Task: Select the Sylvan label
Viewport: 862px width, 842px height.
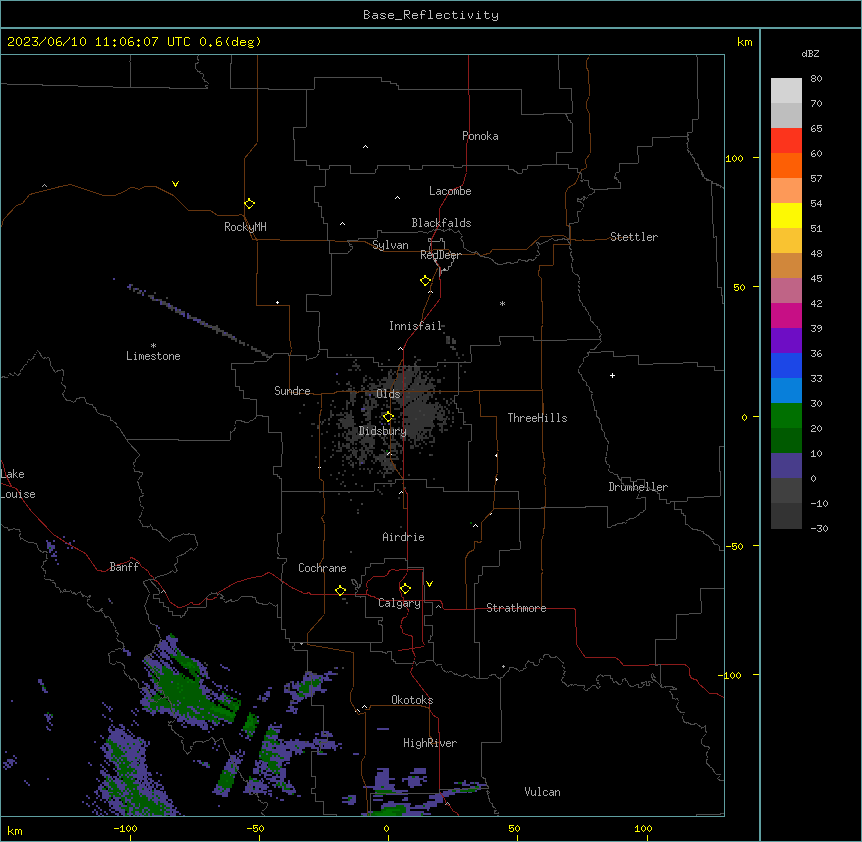Action: [390, 245]
